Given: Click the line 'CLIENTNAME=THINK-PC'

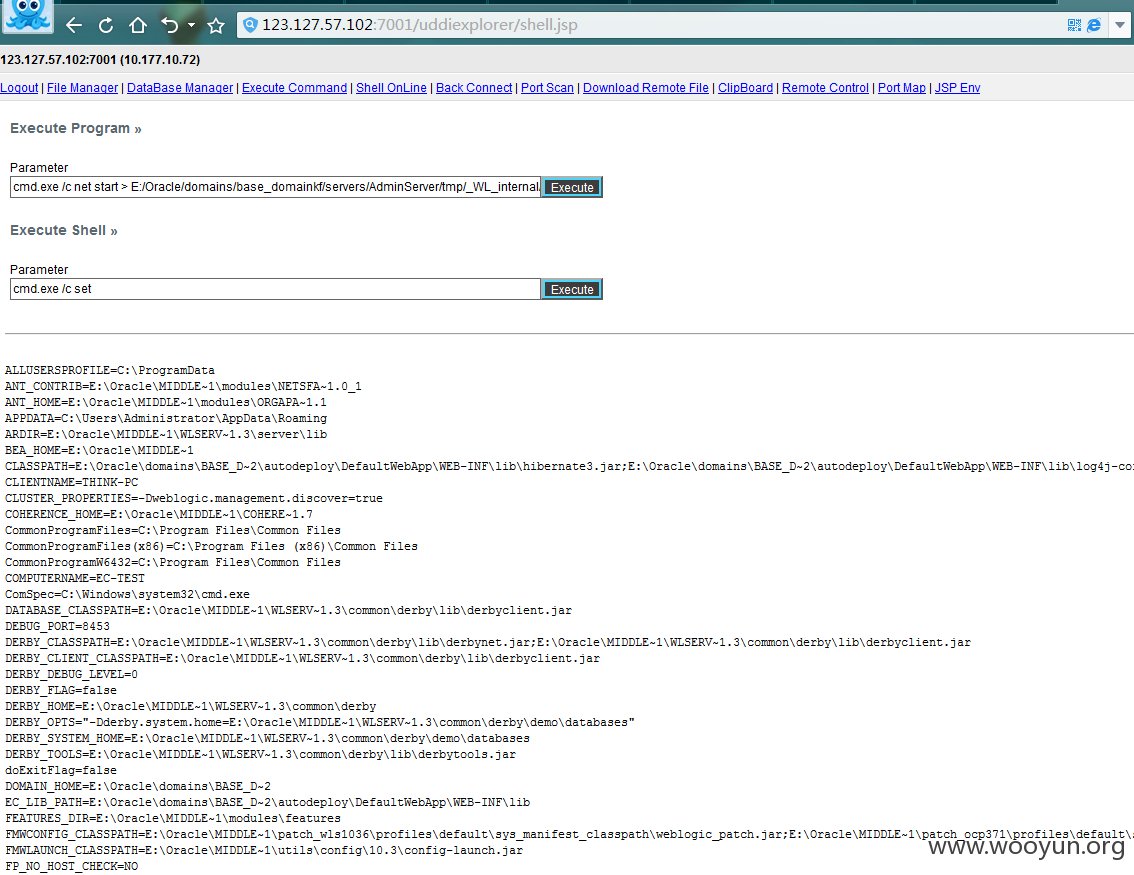Looking at the screenshot, I should [x=72, y=482].
